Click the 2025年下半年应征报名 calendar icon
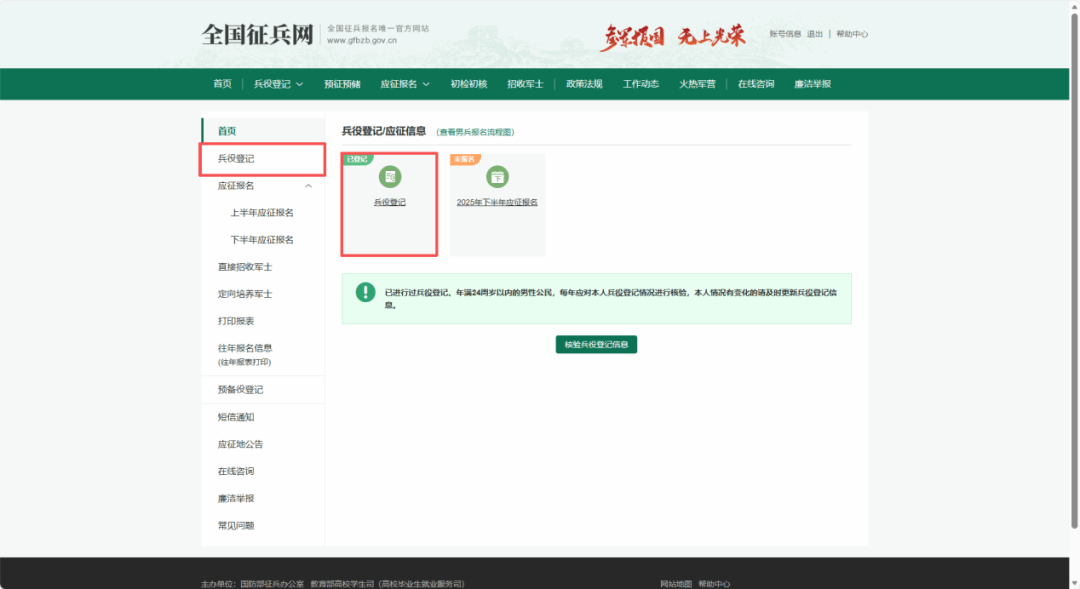This screenshot has height=589, width=1080. 497,177
